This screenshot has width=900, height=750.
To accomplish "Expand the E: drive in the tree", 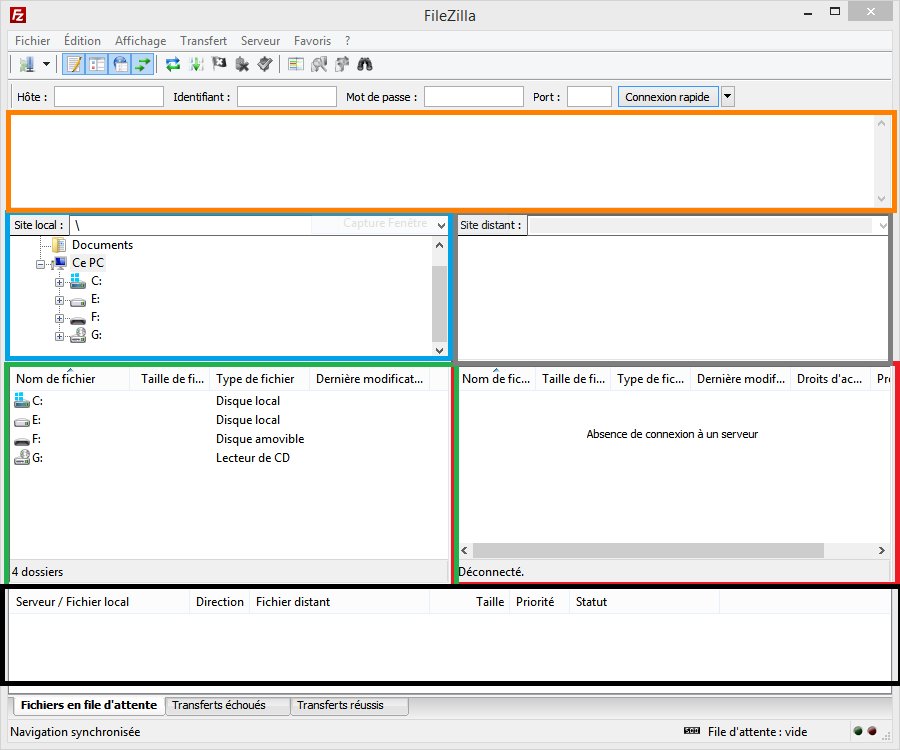I will pos(60,300).
